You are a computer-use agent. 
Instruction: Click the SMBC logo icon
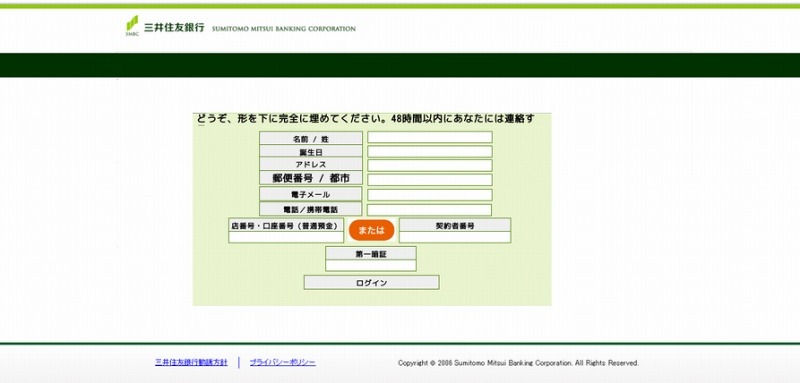coord(132,25)
